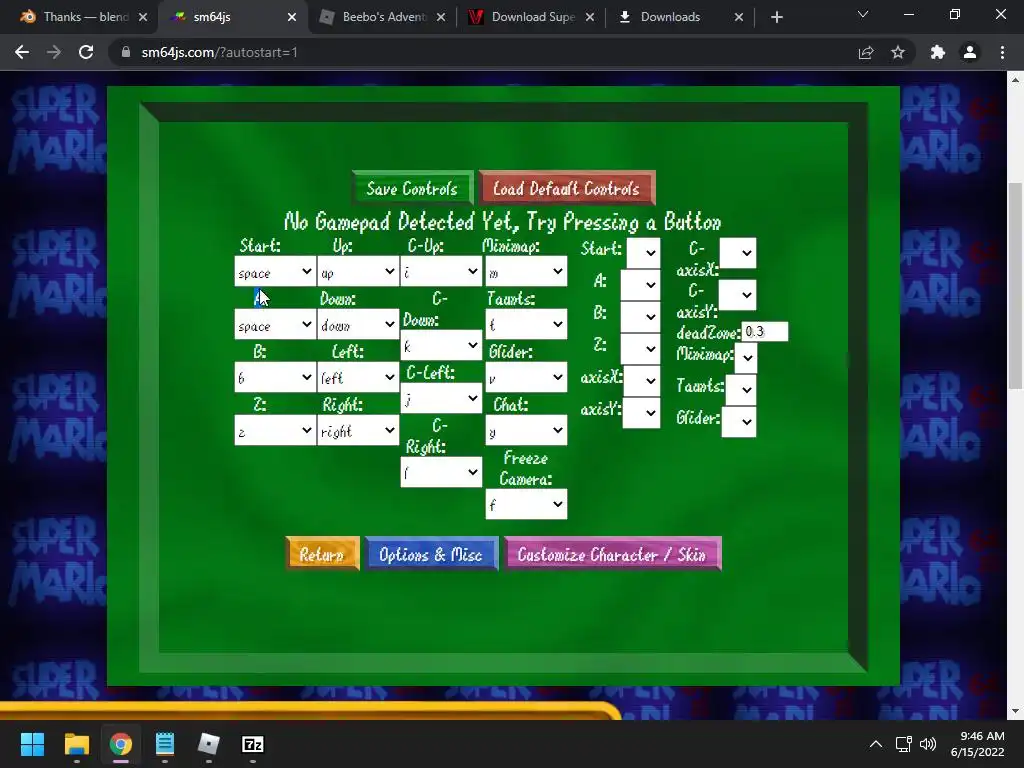
Task: Click the Return button
Action: (x=322, y=554)
